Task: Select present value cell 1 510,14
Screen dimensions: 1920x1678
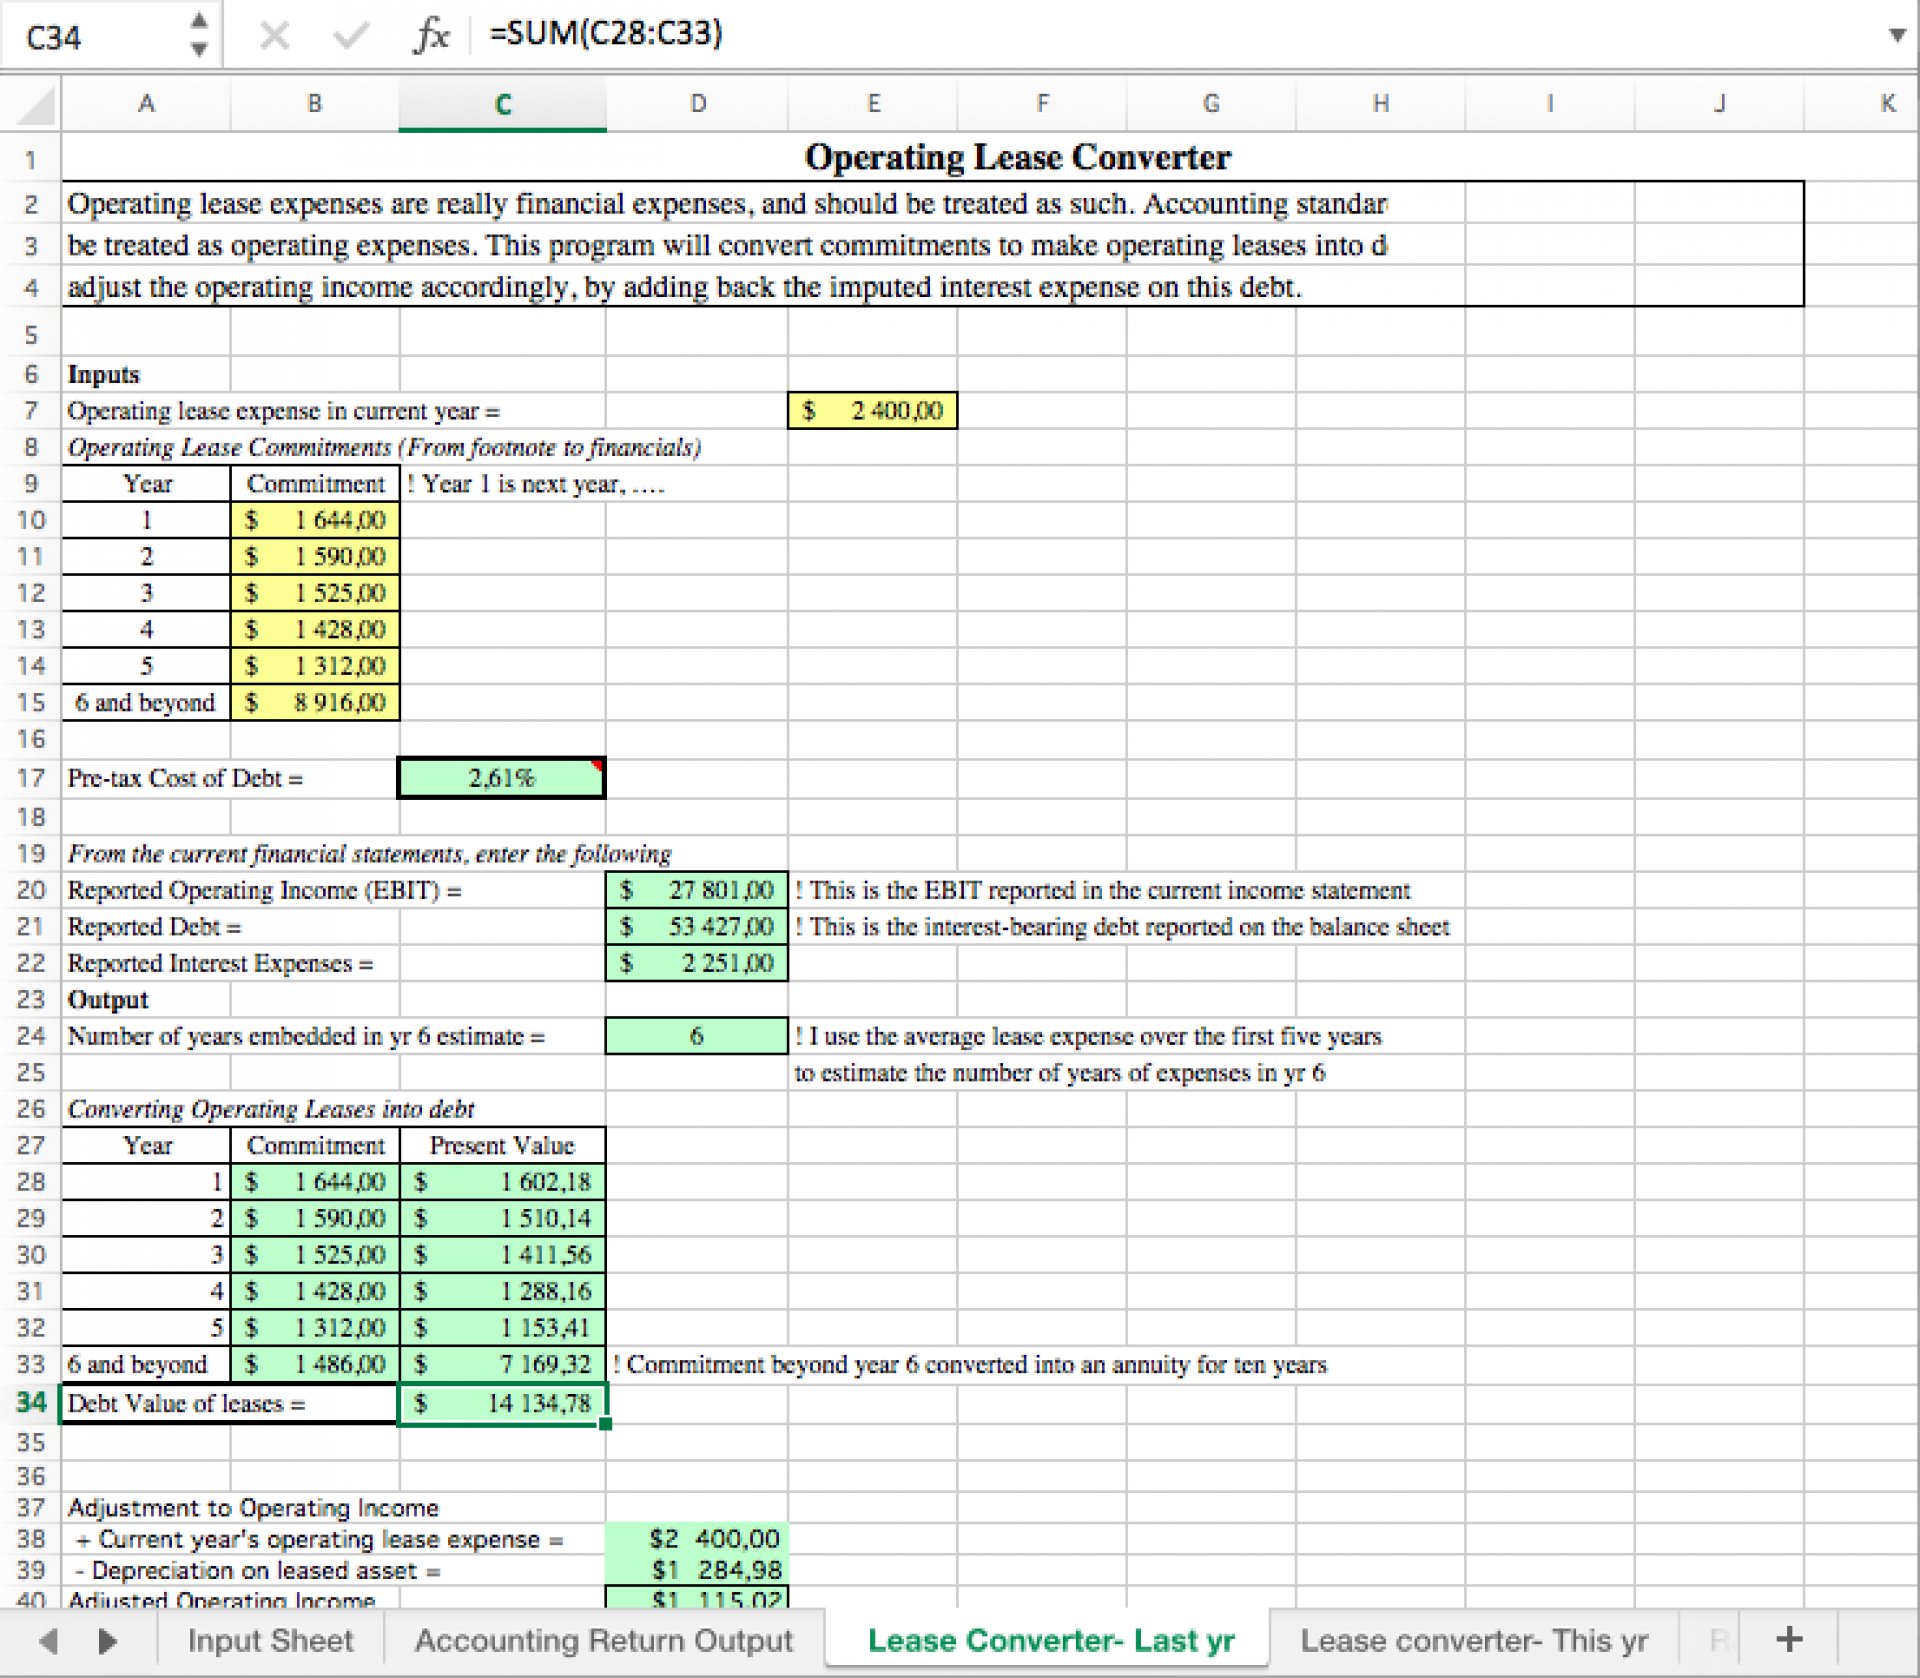Action: pos(502,1218)
